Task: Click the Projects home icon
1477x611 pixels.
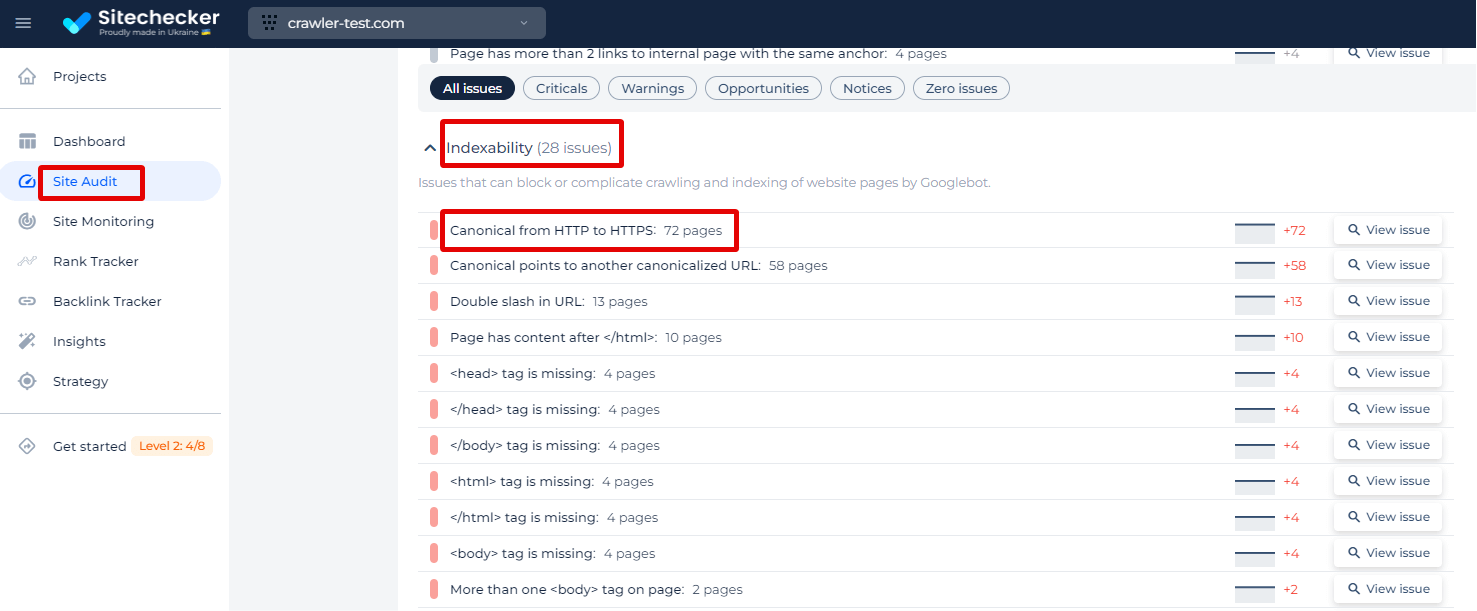Action: point(27,76)
